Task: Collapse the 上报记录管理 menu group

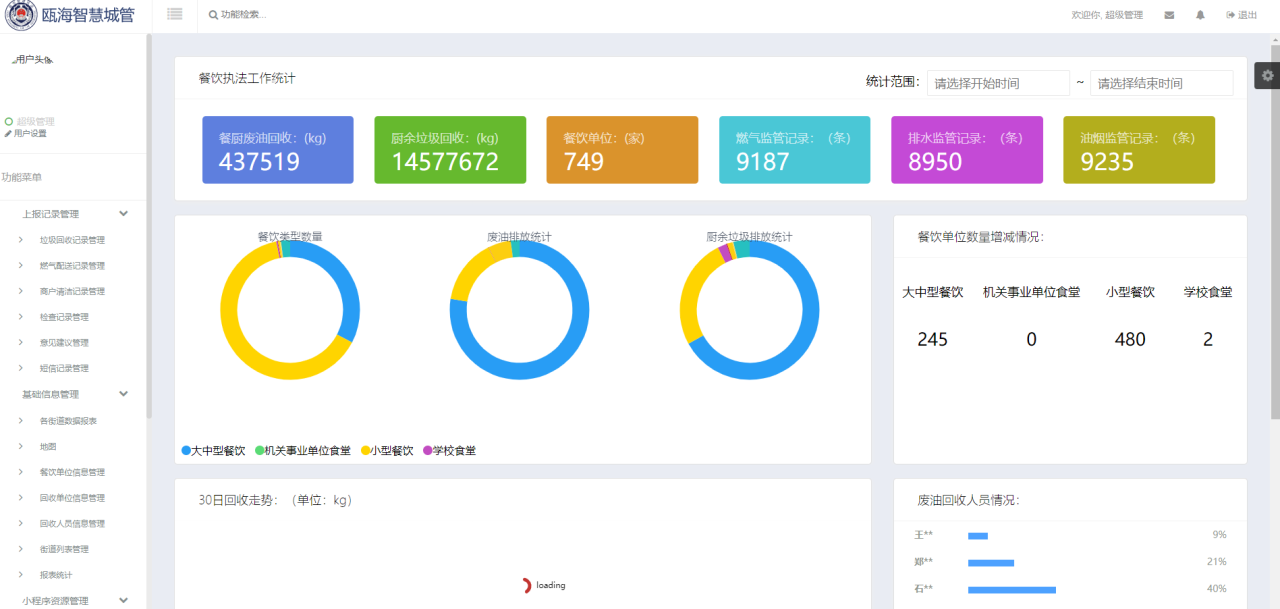Action: point(74,214)
